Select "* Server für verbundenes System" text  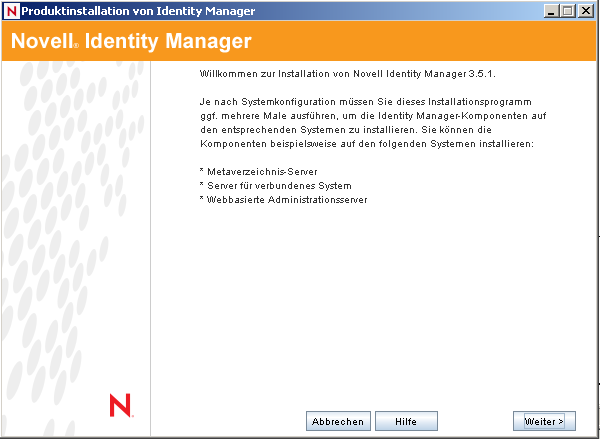[x=276, y=186]
